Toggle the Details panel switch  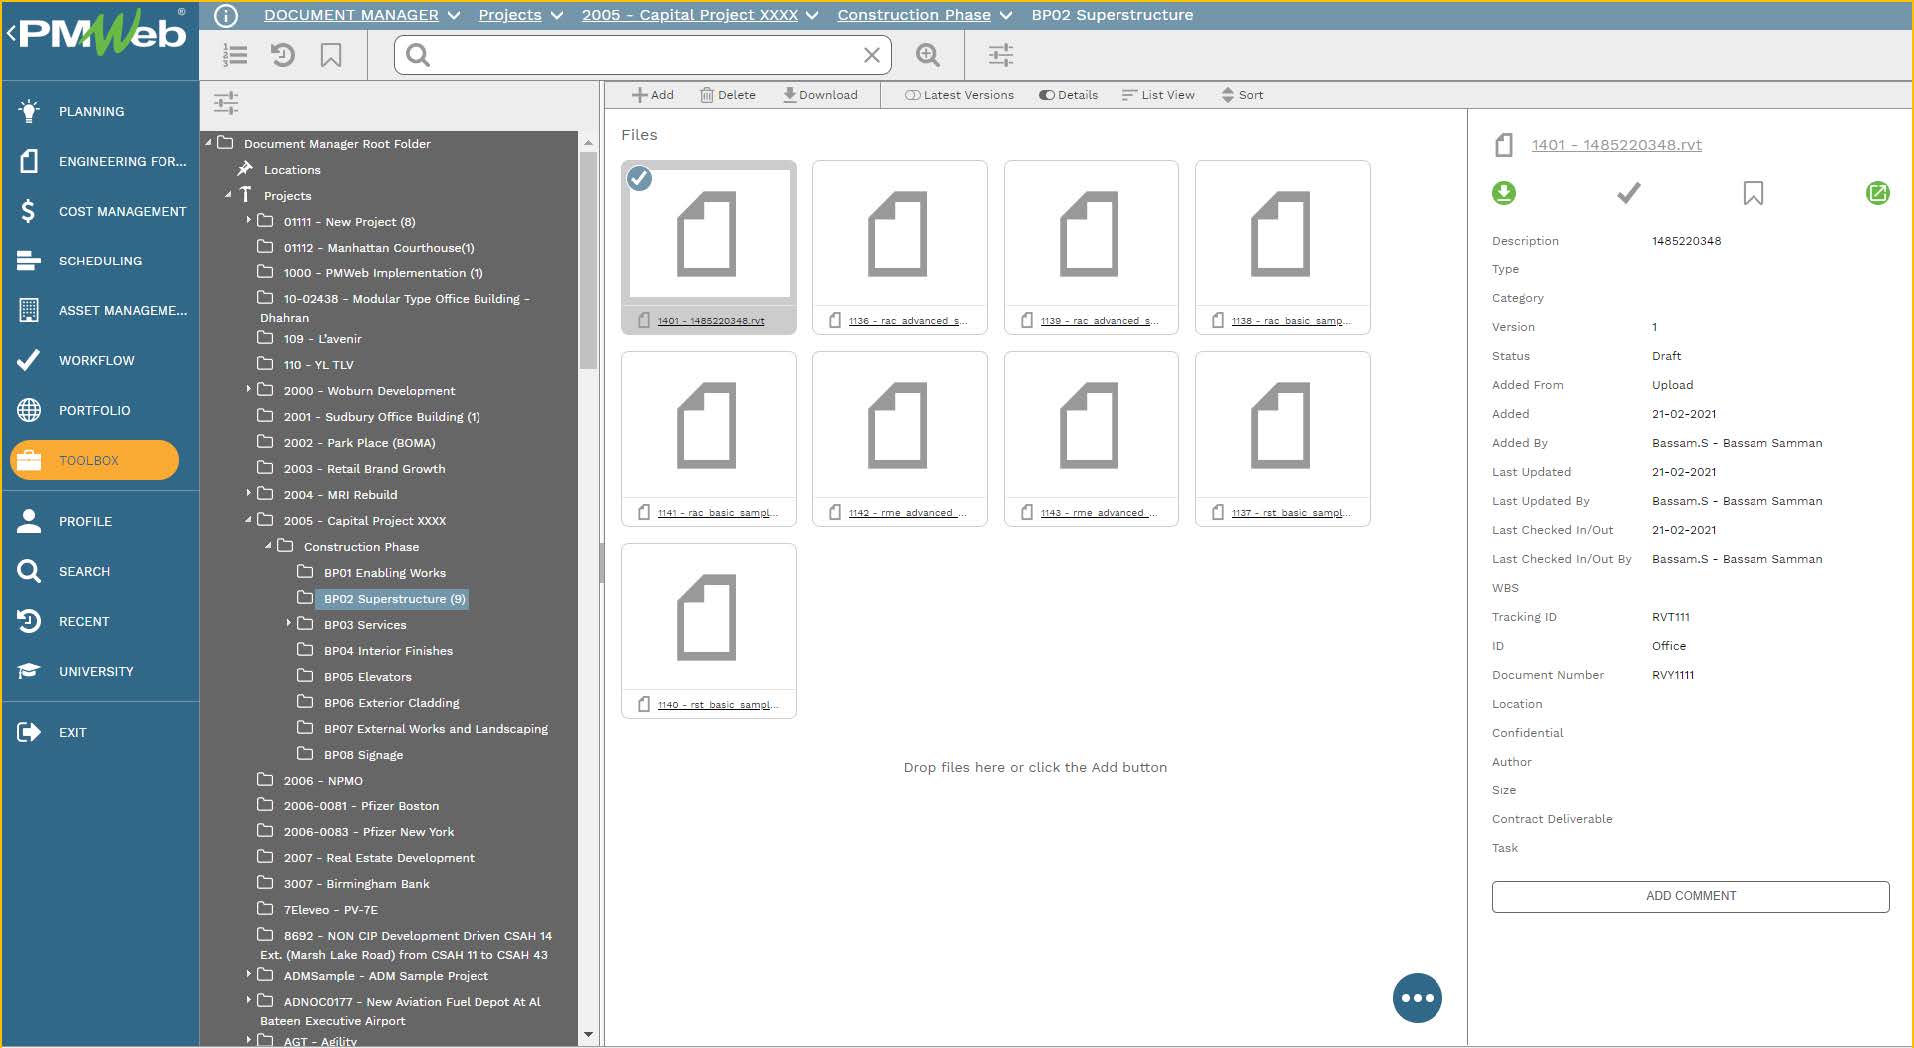(1046, 95)
